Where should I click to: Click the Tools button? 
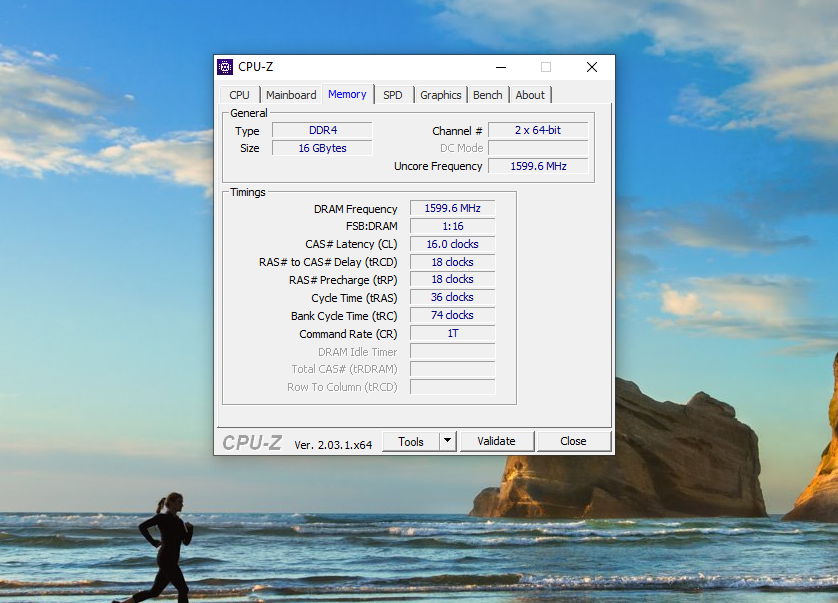point(411,442)
